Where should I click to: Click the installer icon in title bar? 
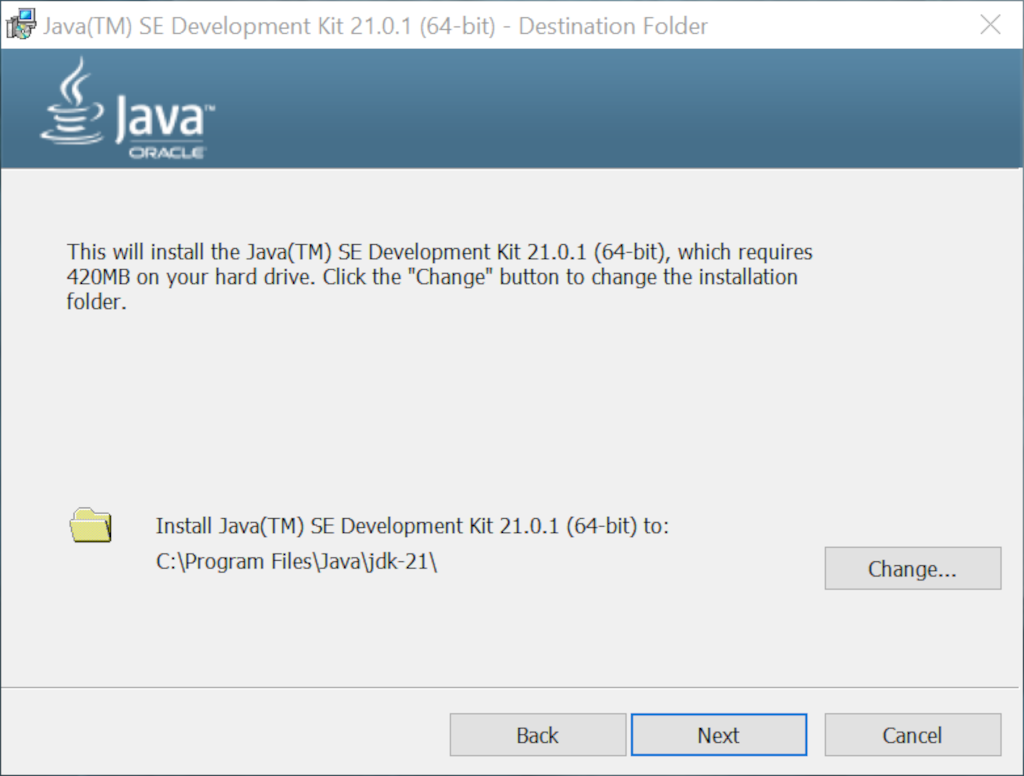(x=20, y=25)
